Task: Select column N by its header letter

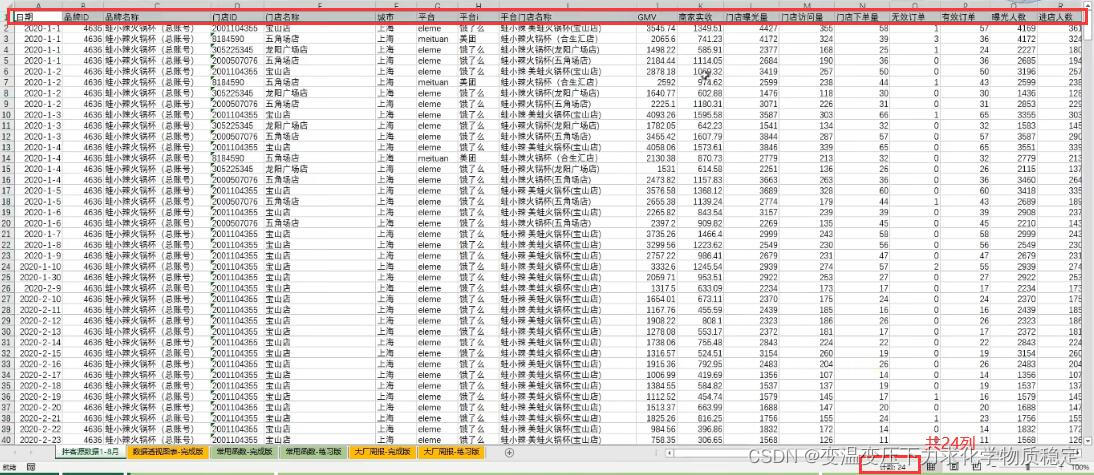Action: point(862,5)
